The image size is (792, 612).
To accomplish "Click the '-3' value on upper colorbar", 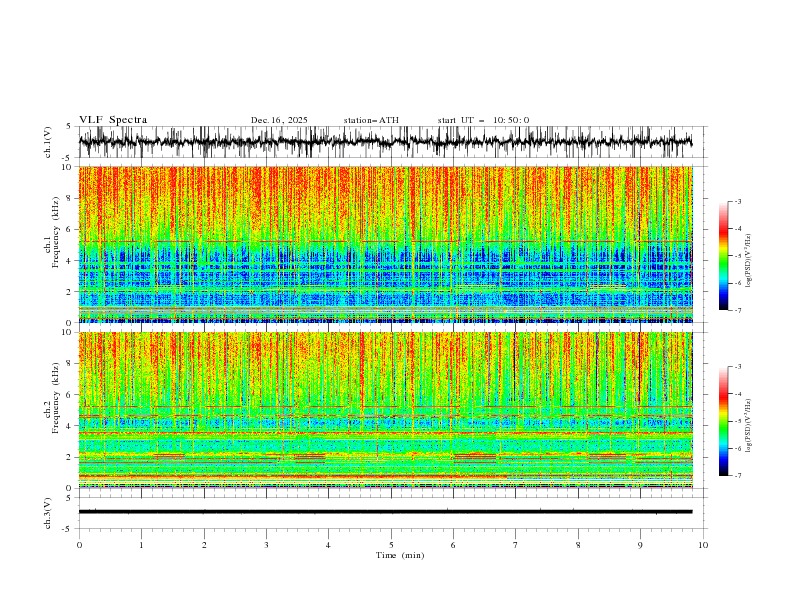I will (738, 201).
